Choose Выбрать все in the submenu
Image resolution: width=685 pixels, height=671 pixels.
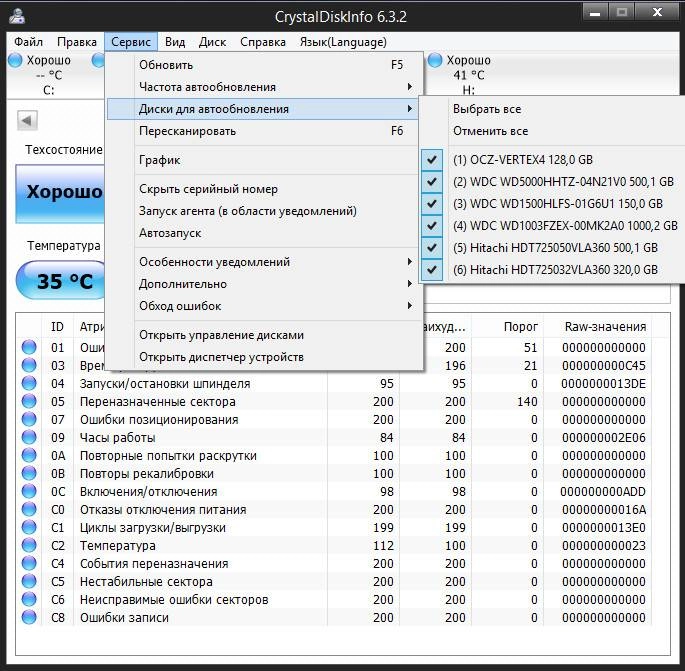pos(552,109)
